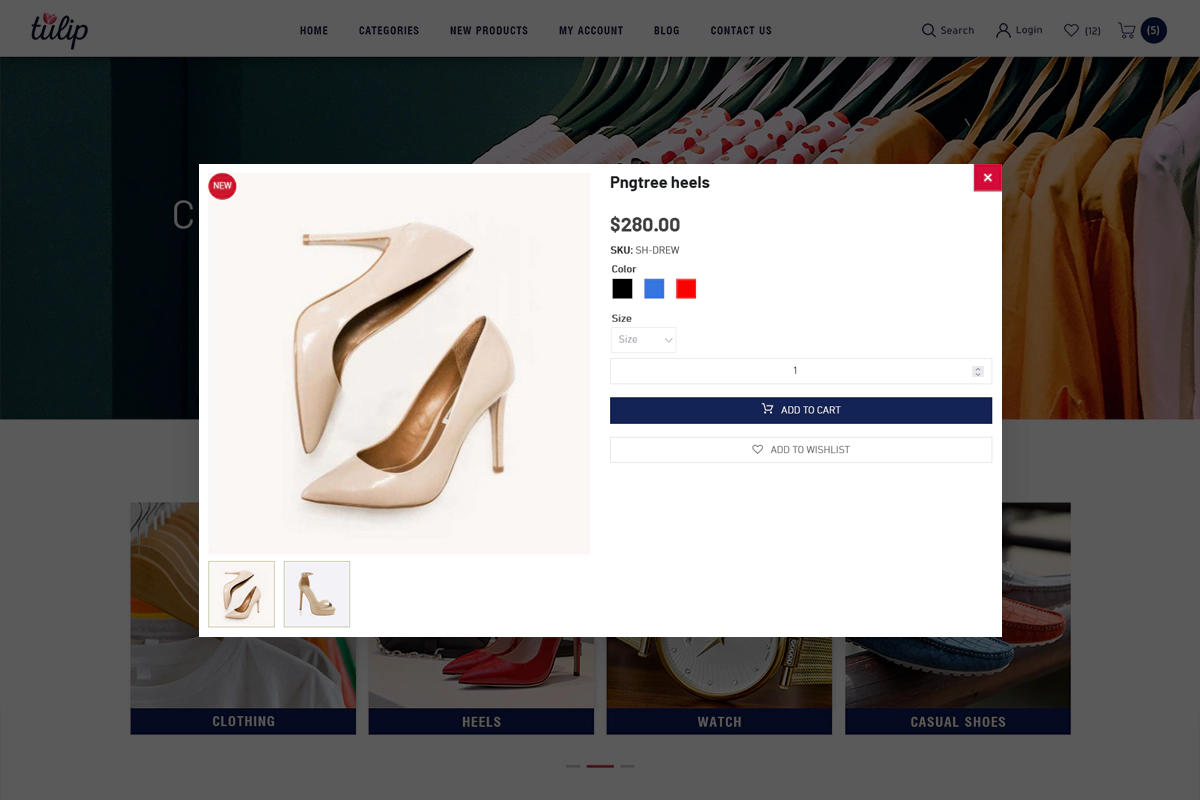
Task: Select the first carousel pagination dash
Action: point(573,766)
